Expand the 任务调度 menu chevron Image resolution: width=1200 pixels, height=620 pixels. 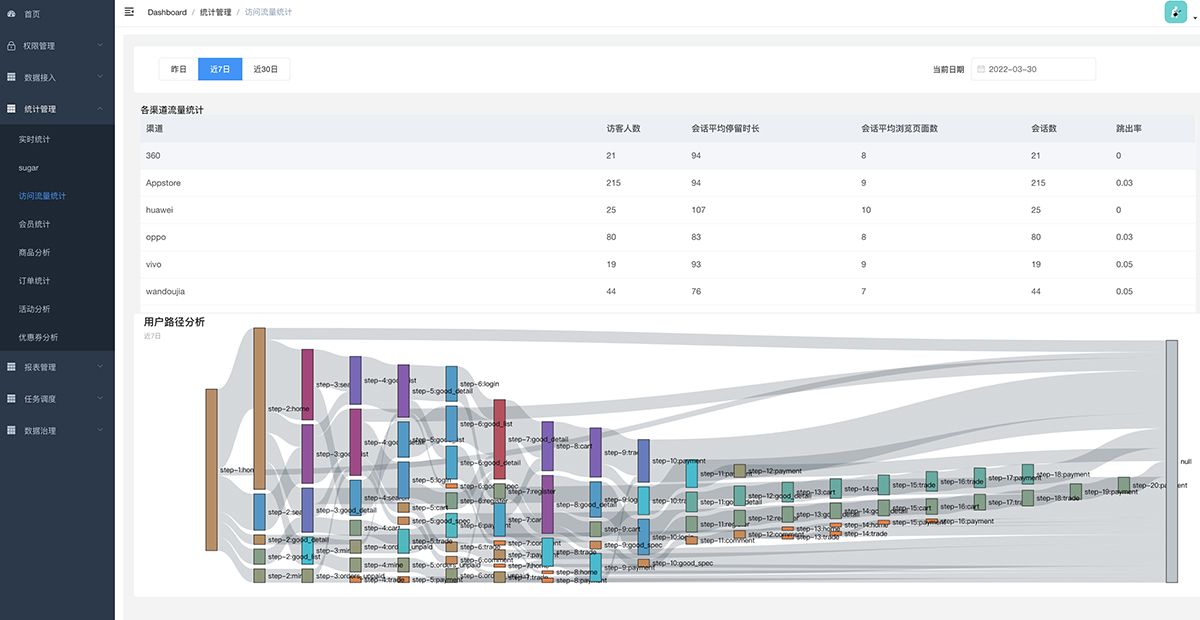click(x=100, y=399)
